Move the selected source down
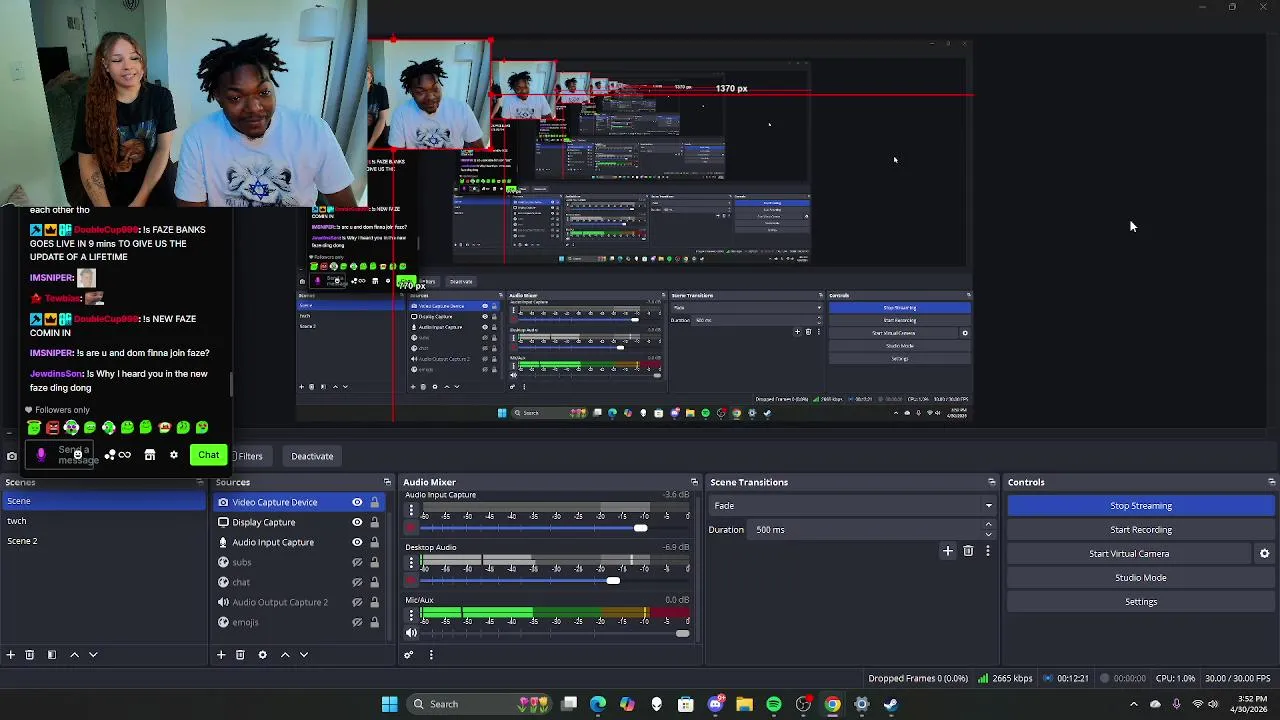1280x720 pixels. coord(304,655)
